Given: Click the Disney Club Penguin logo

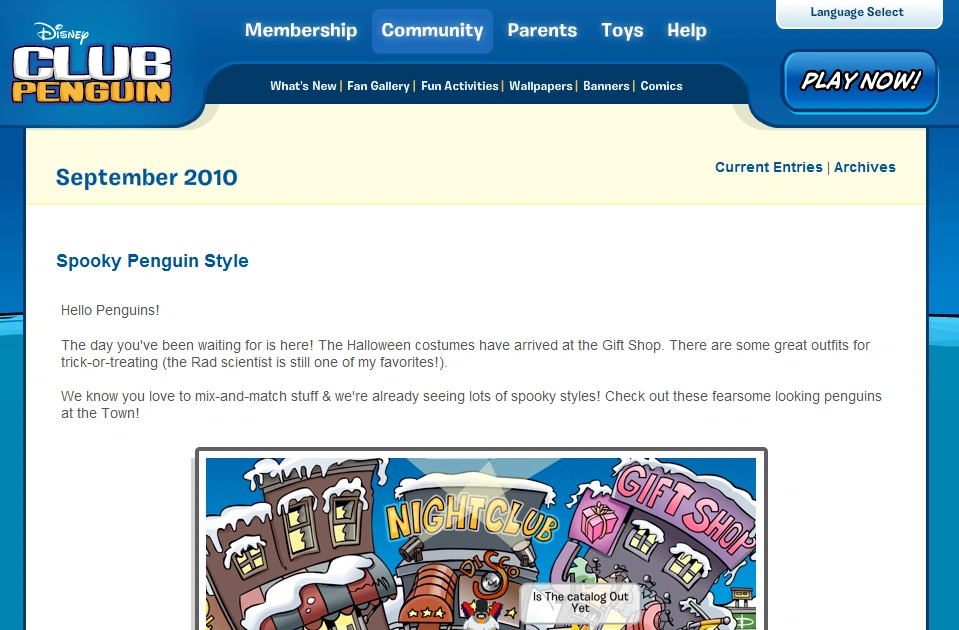Looking at the screenshot, I should point(92,64).
